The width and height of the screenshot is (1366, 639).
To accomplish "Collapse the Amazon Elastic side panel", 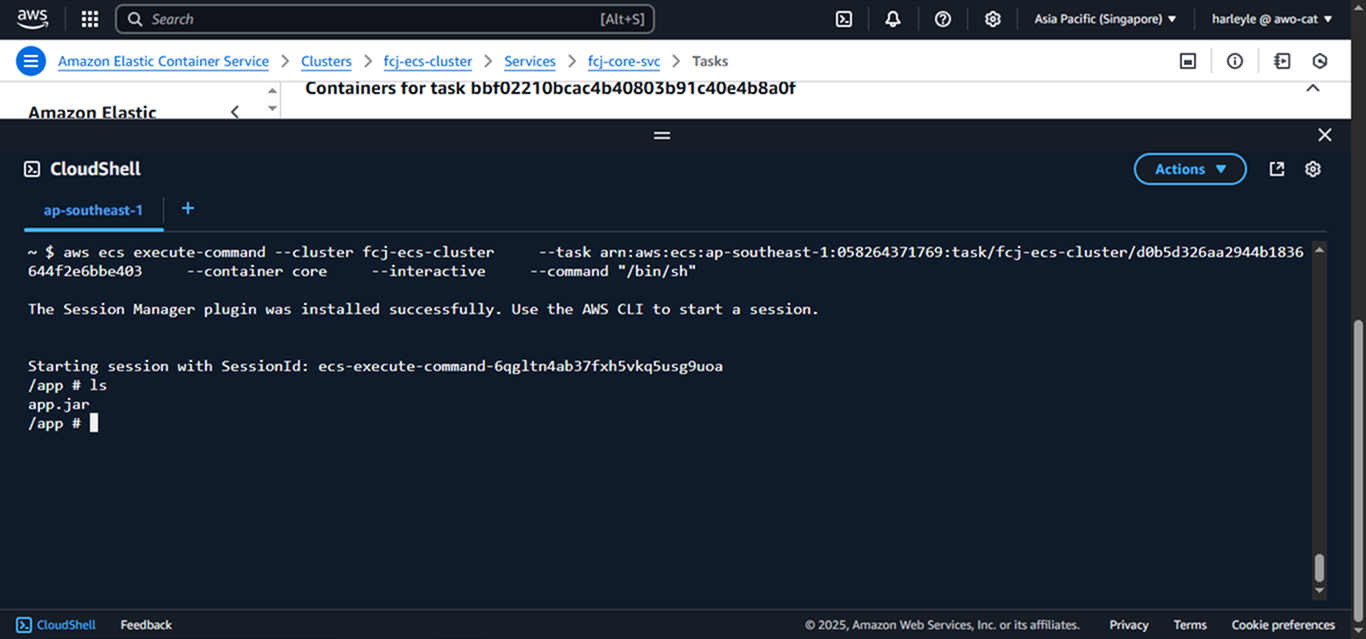I will click(x=235, y=112).
